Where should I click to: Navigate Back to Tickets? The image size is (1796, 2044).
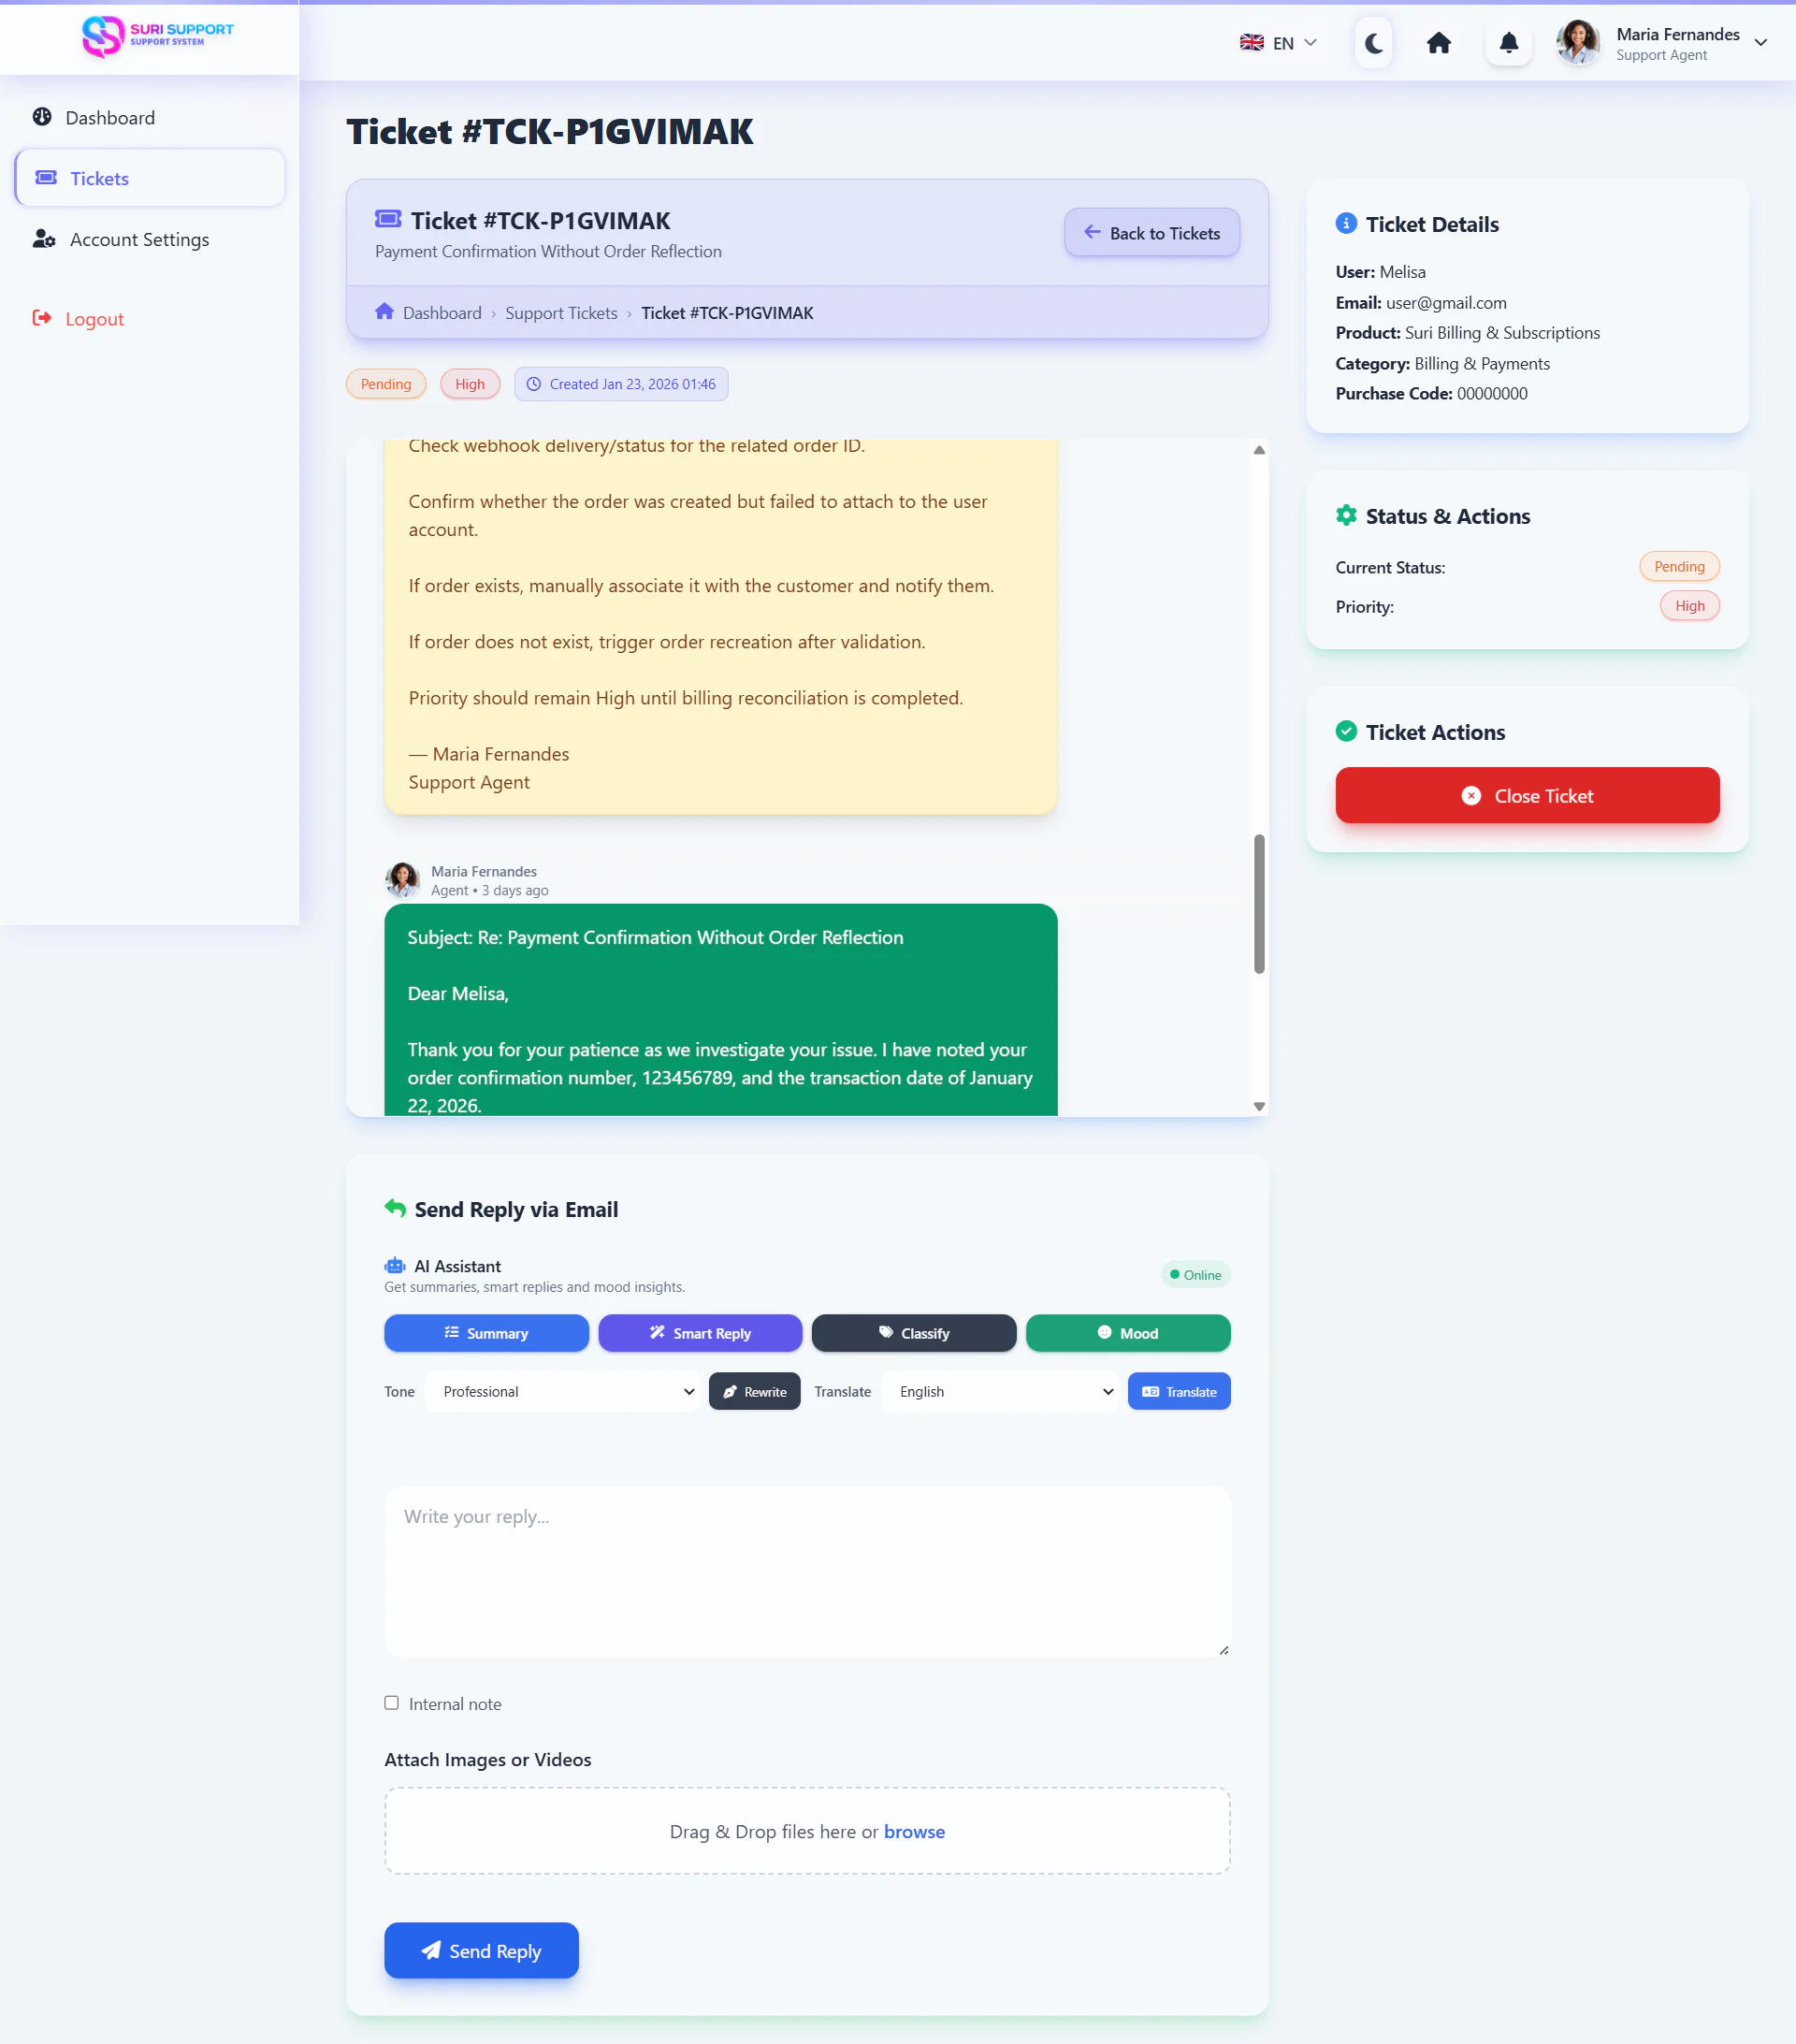(1151, 233)
